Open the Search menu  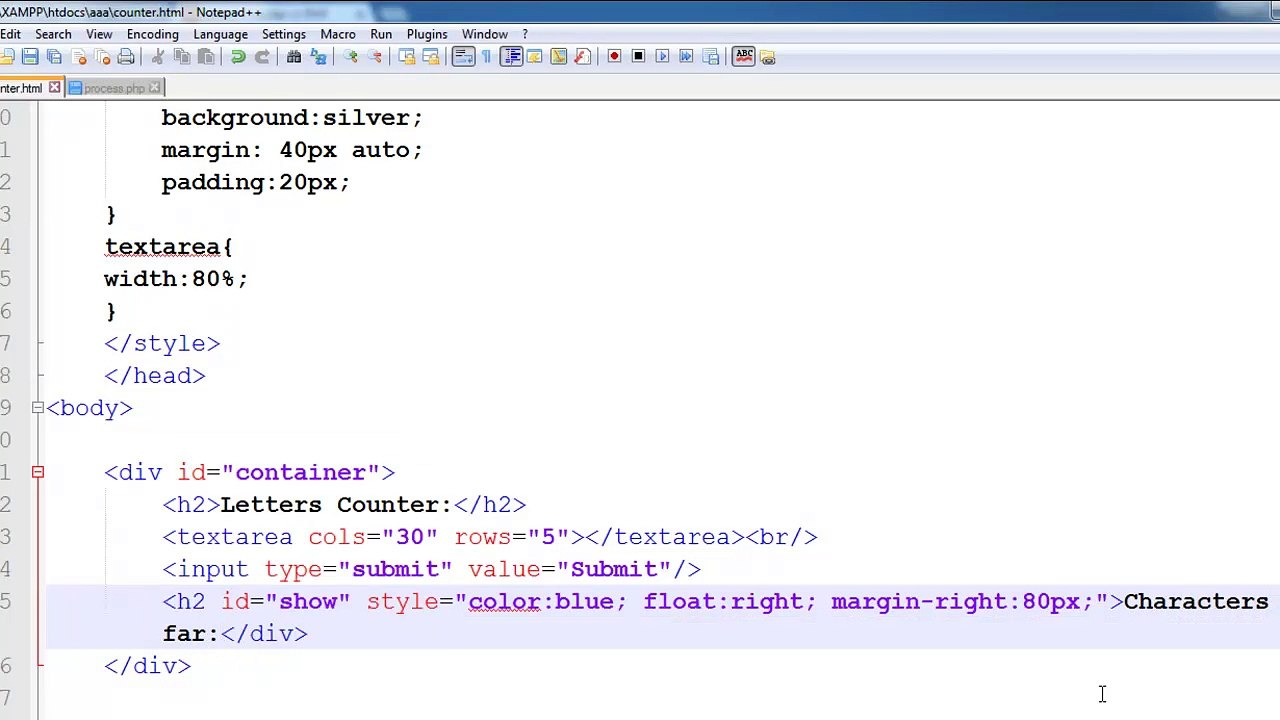point(53,34)
